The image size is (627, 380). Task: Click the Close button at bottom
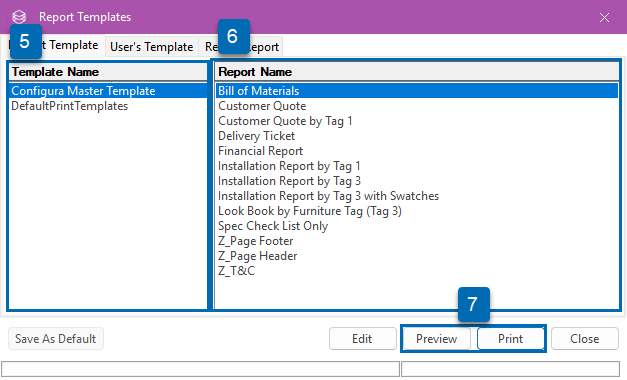(584, 339)
